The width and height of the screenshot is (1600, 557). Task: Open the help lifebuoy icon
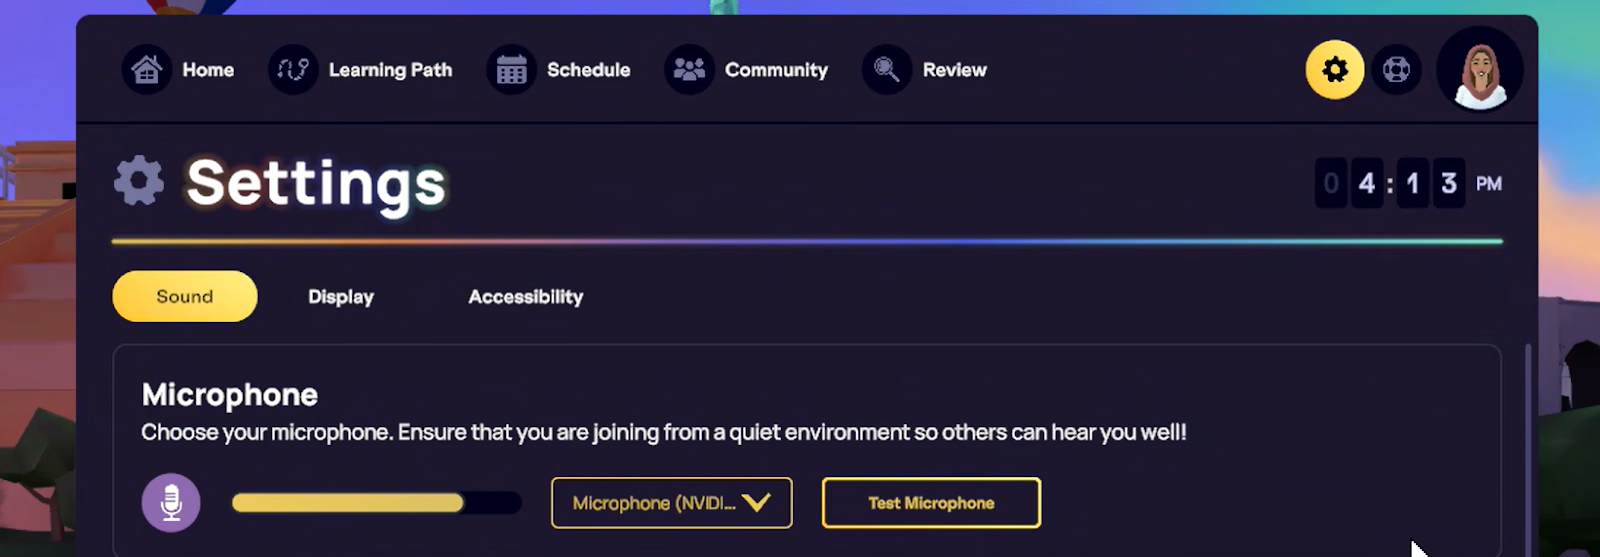point(1396,70)
